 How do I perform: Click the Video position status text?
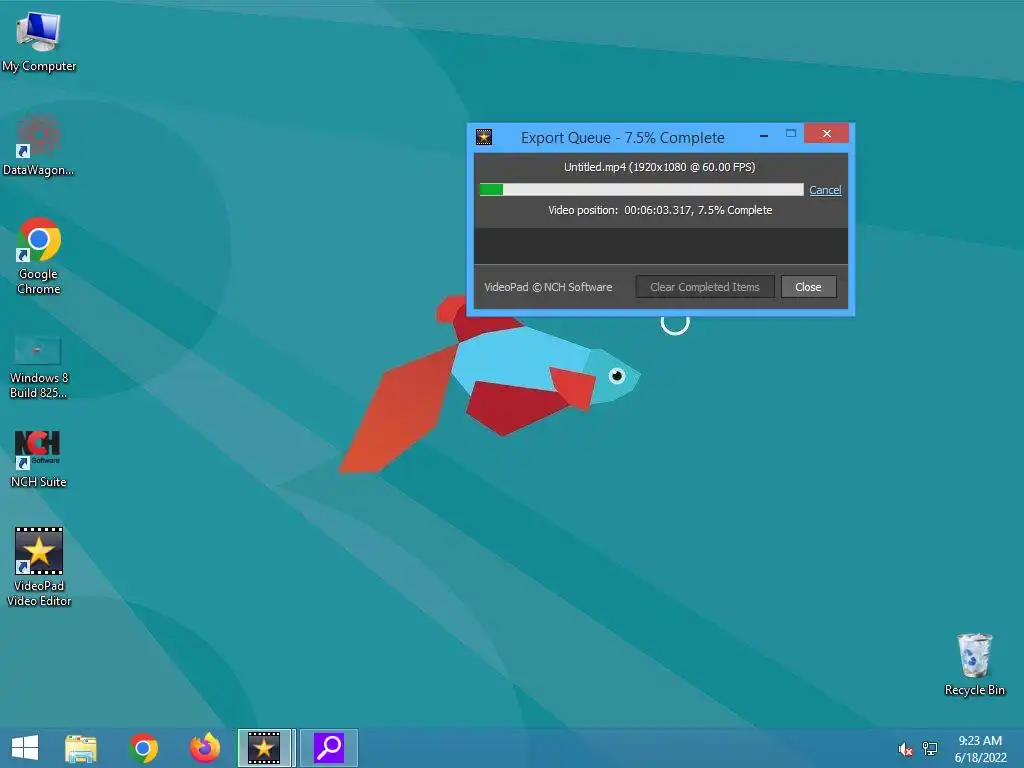pos(660,210)
